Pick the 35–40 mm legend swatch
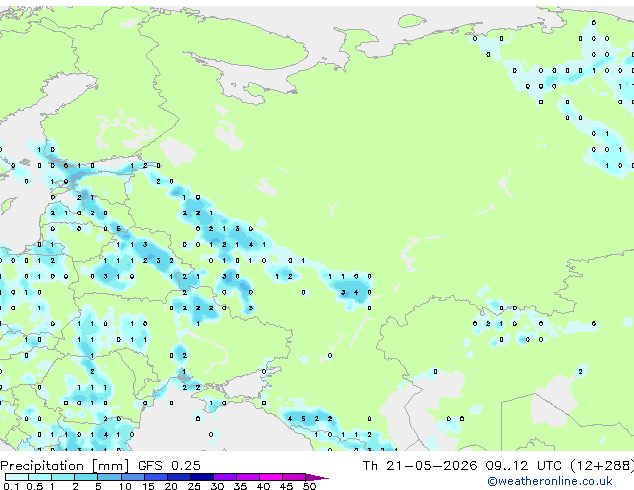 [248, 477]
